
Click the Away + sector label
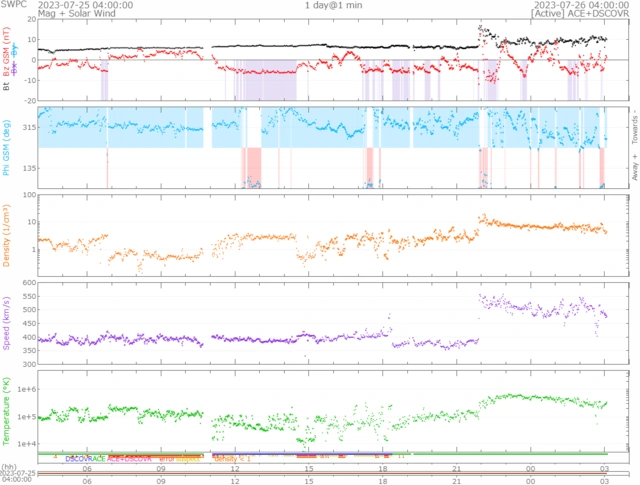[635, 167]
